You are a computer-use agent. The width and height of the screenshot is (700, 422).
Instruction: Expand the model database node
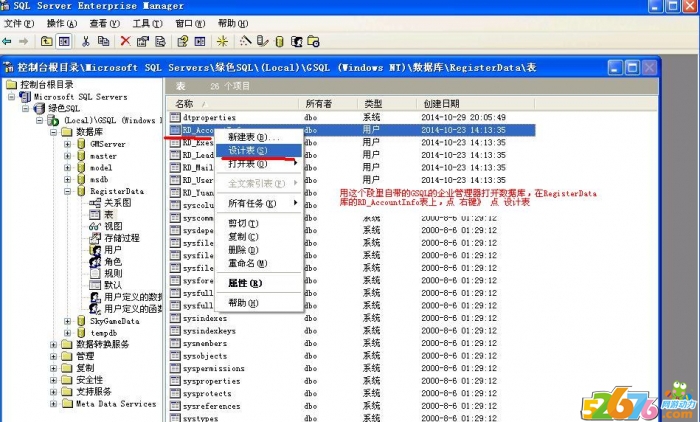point(67,167)
